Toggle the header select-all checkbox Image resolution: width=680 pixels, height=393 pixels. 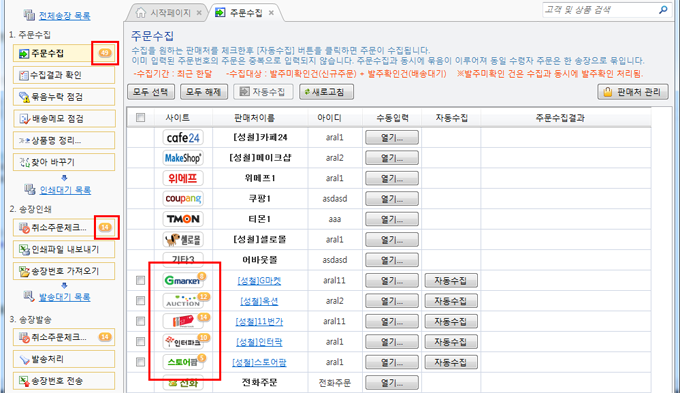pos(141,118)
